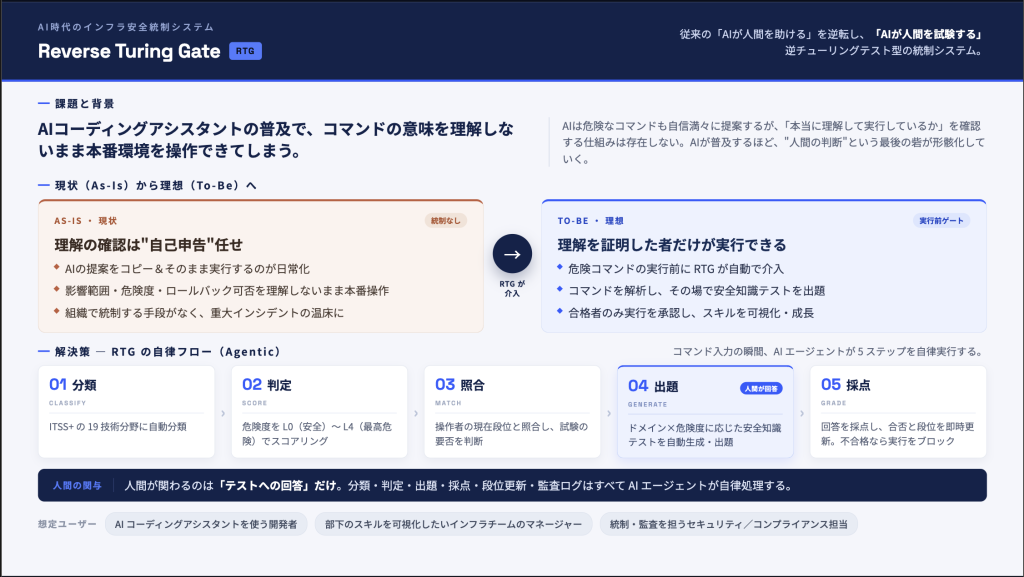
Task: Click the 実行前ゲート badge in TO-BE card
Action: 941,221
